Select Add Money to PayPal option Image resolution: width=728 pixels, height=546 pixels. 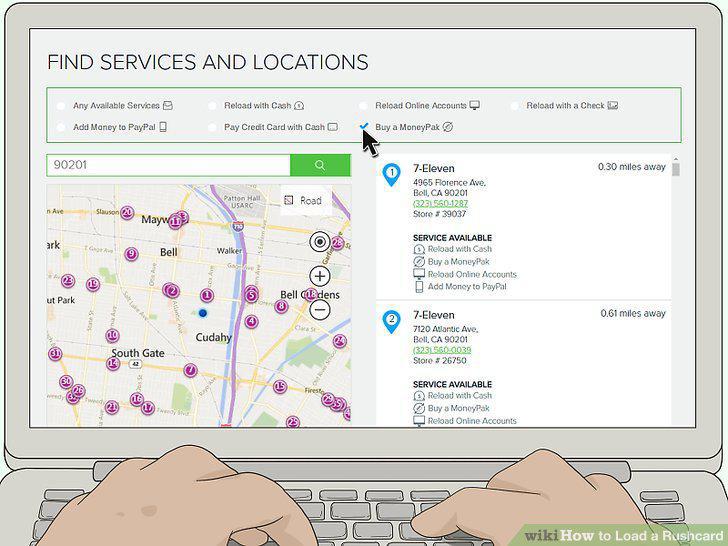point(111,127)
